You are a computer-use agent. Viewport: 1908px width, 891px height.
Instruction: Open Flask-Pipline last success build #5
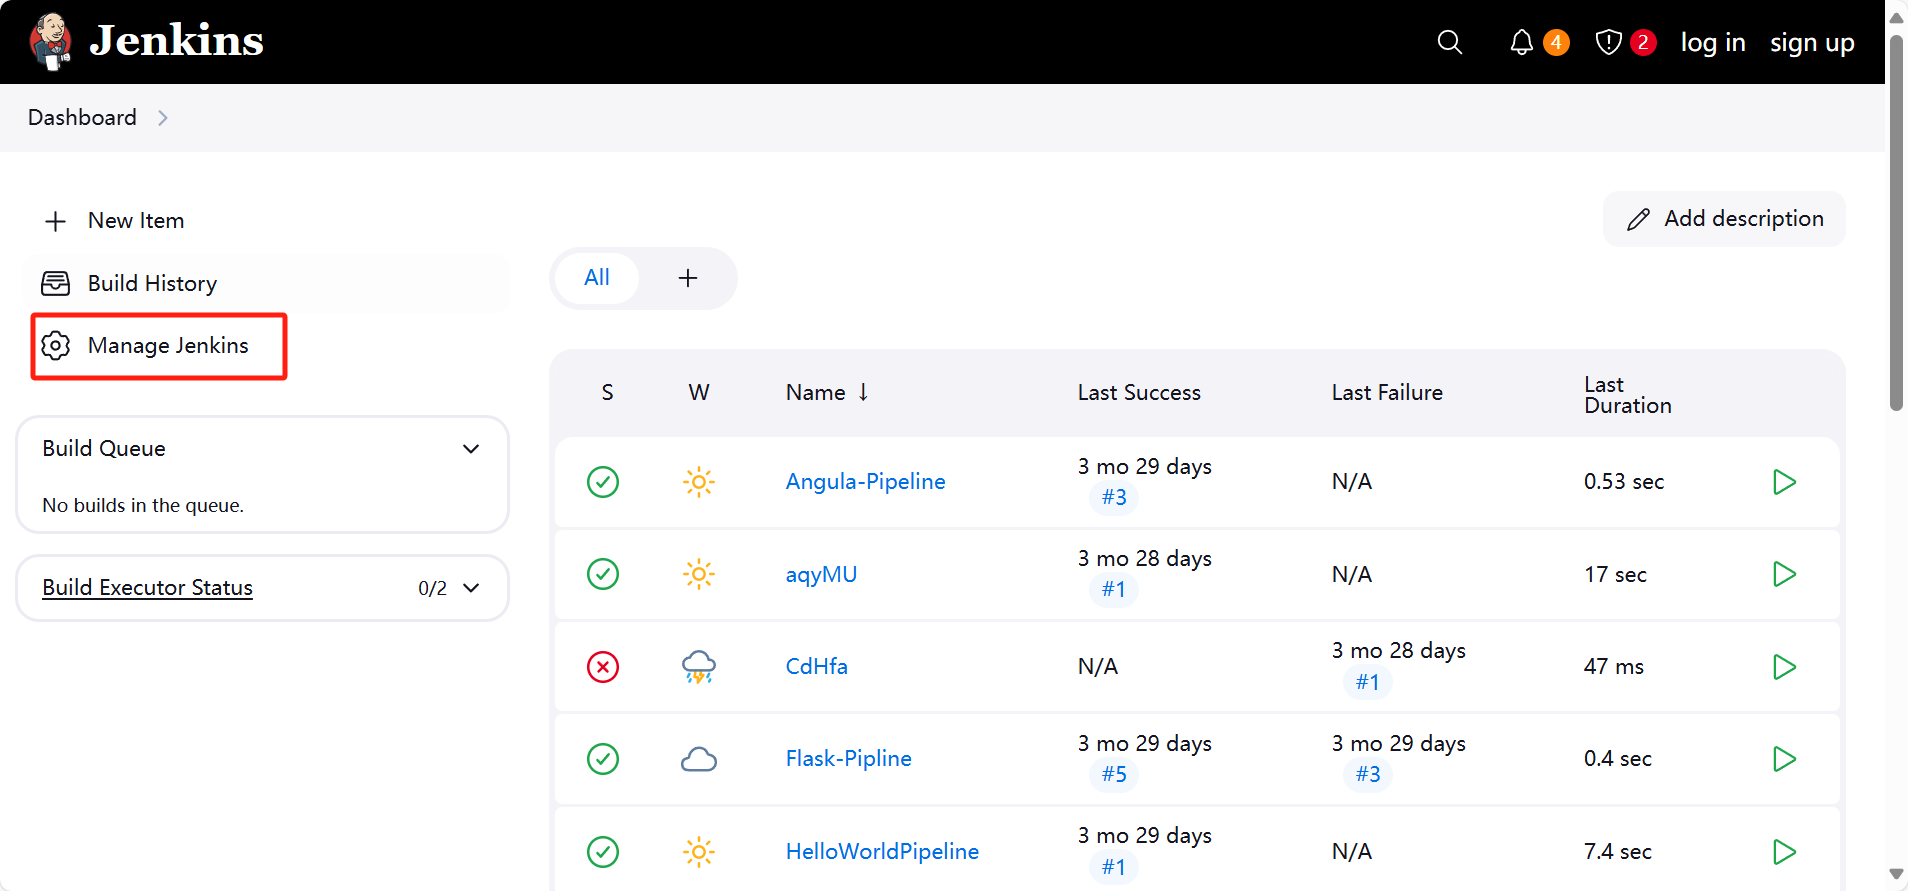[1114, 774]
